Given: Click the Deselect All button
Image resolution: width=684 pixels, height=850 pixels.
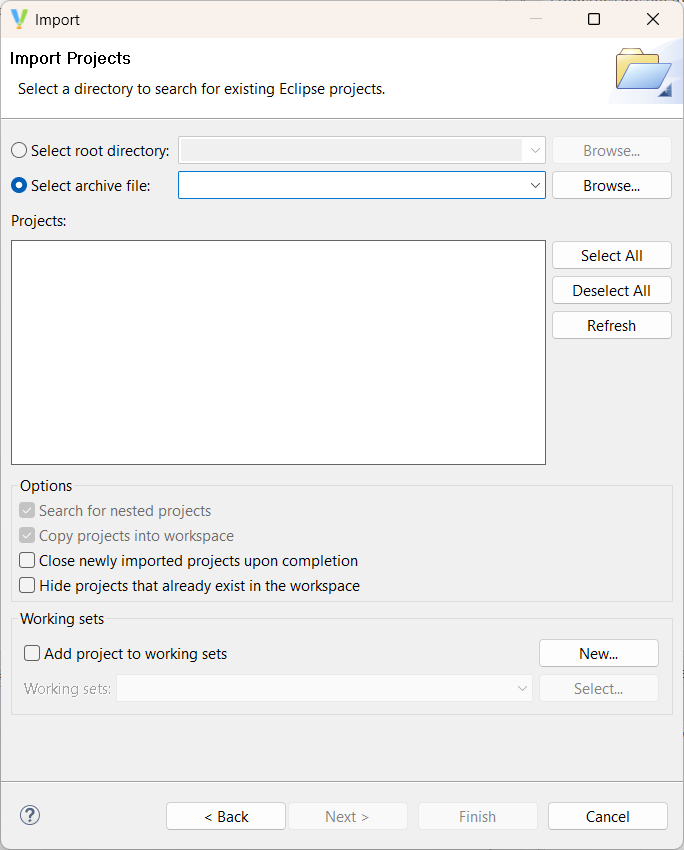Looking at the screenshot, I should [611, 290].
